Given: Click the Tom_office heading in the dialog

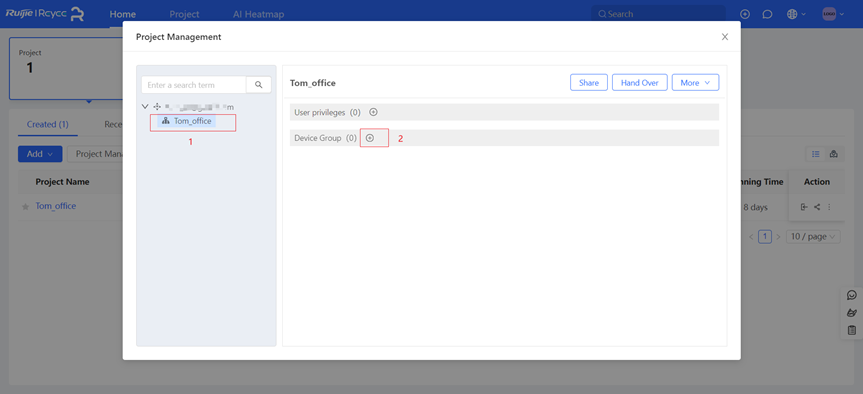Looking at the screenshot, I should (313, 83).
